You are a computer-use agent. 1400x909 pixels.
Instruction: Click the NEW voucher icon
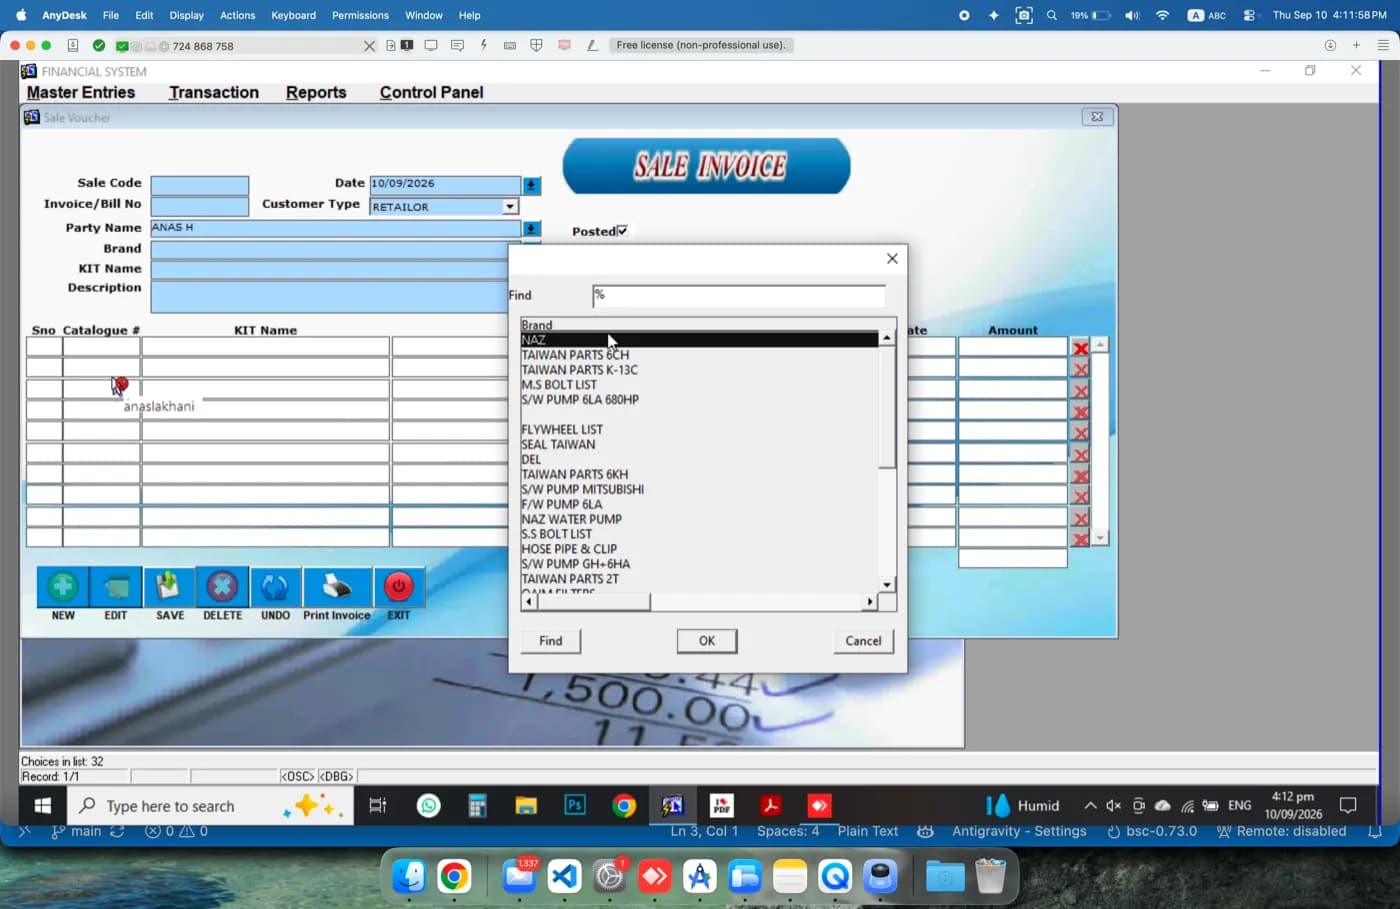click(62, 587)
